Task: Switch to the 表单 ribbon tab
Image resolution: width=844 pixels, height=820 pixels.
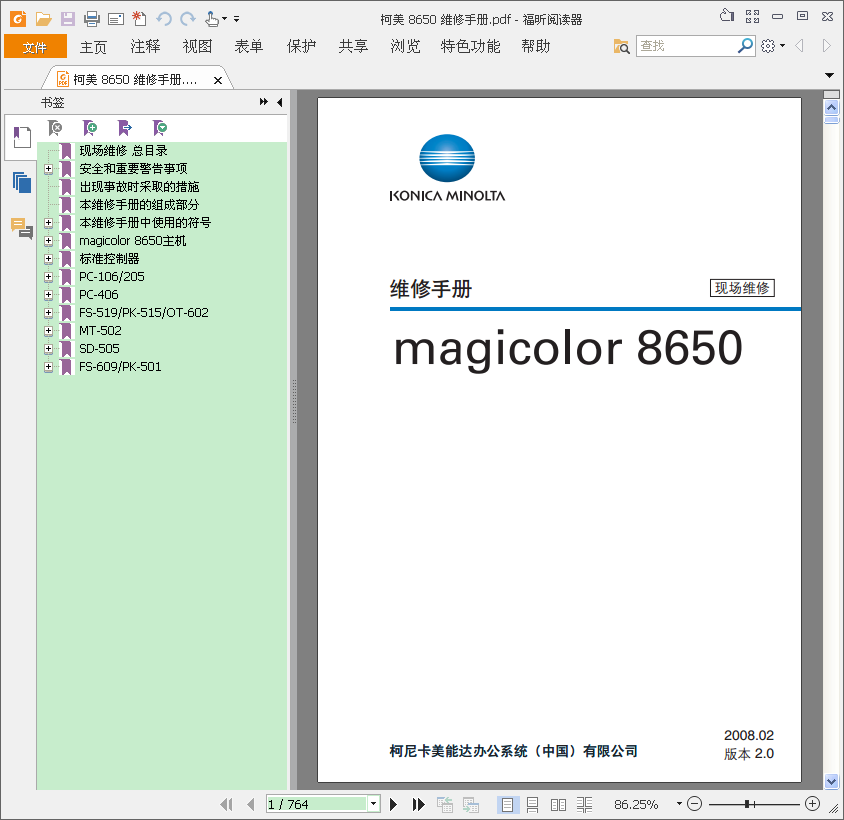Action: click(249, 46)
